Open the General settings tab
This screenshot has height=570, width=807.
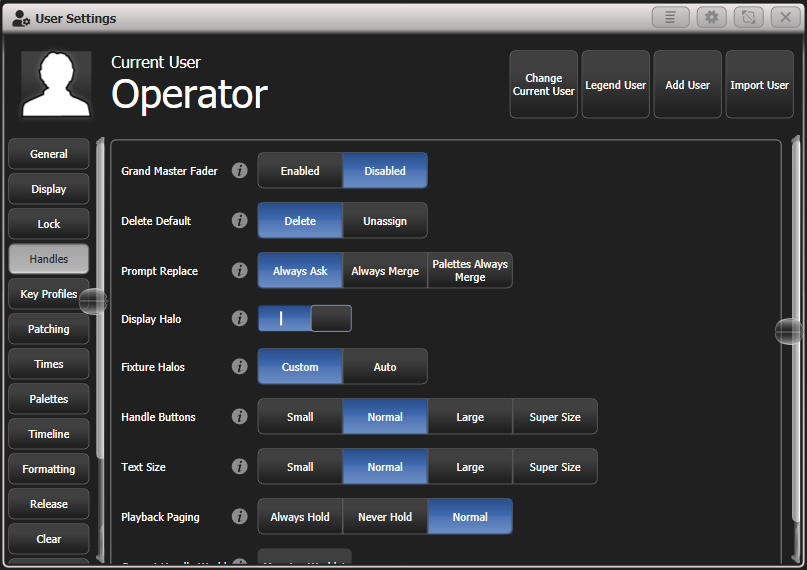[48, 153]
